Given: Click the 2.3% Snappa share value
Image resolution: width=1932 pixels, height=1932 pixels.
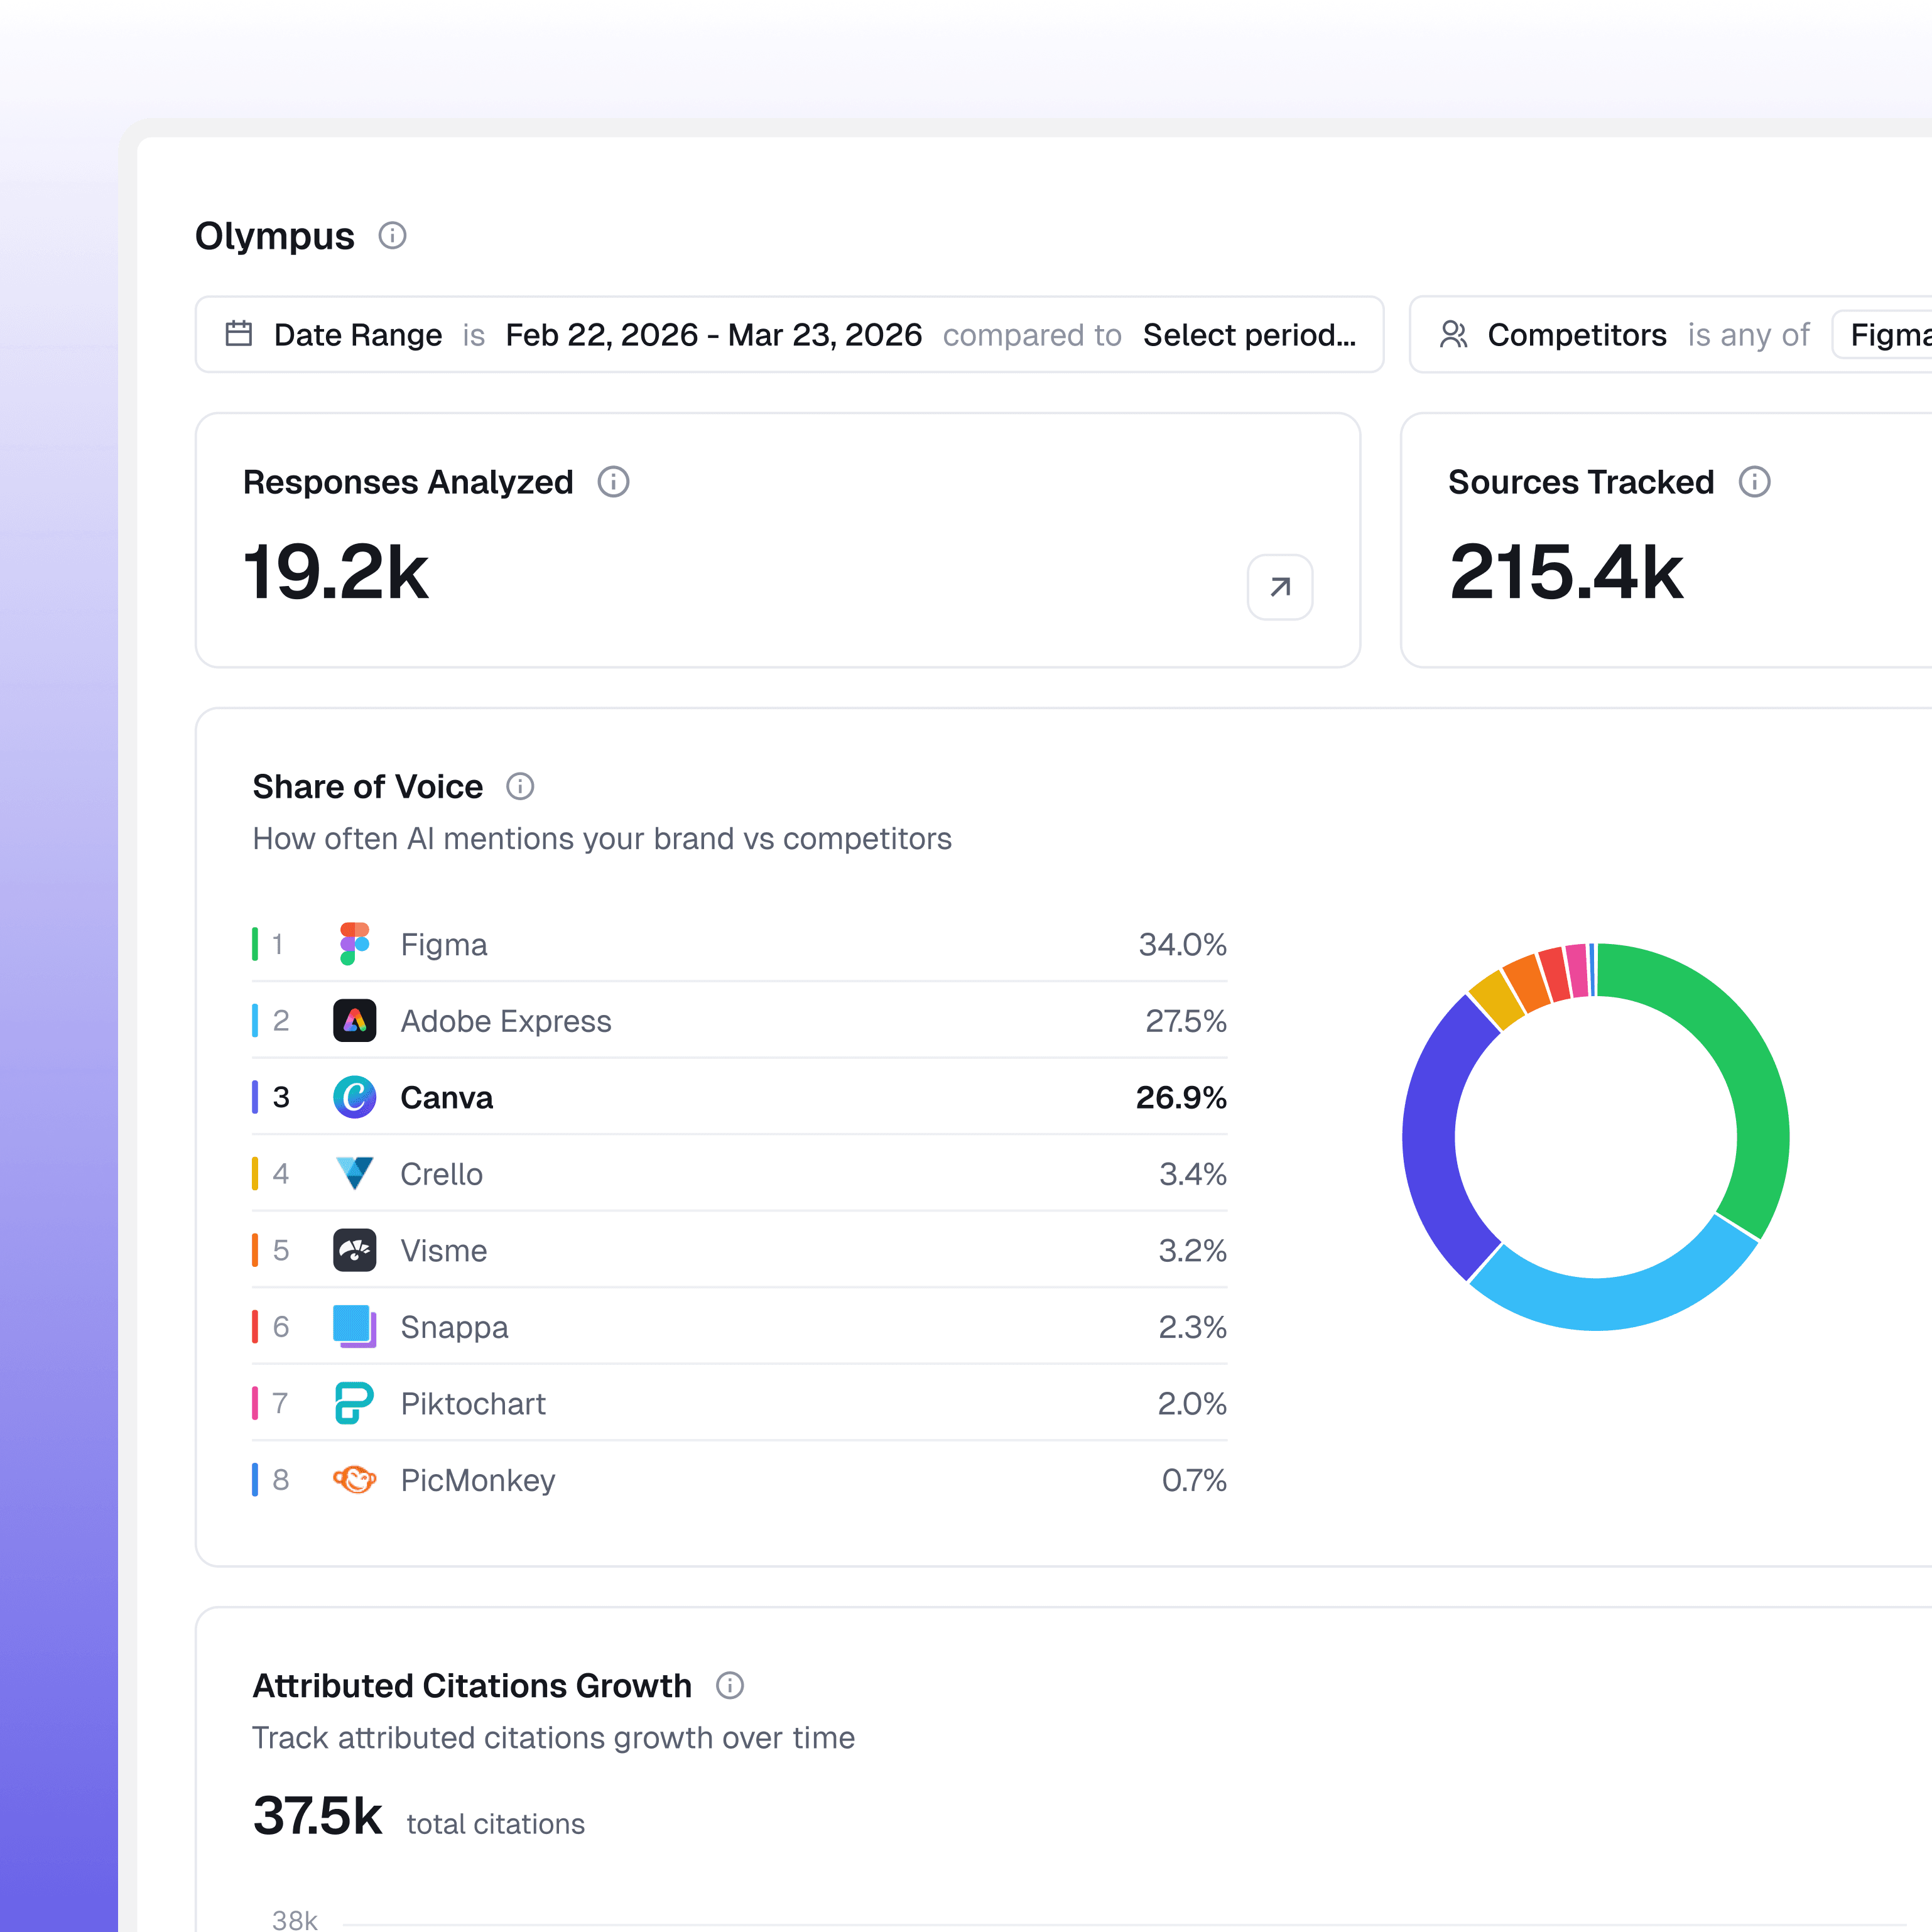Looking at the screenshot, I should [x=1193, y=1327].
